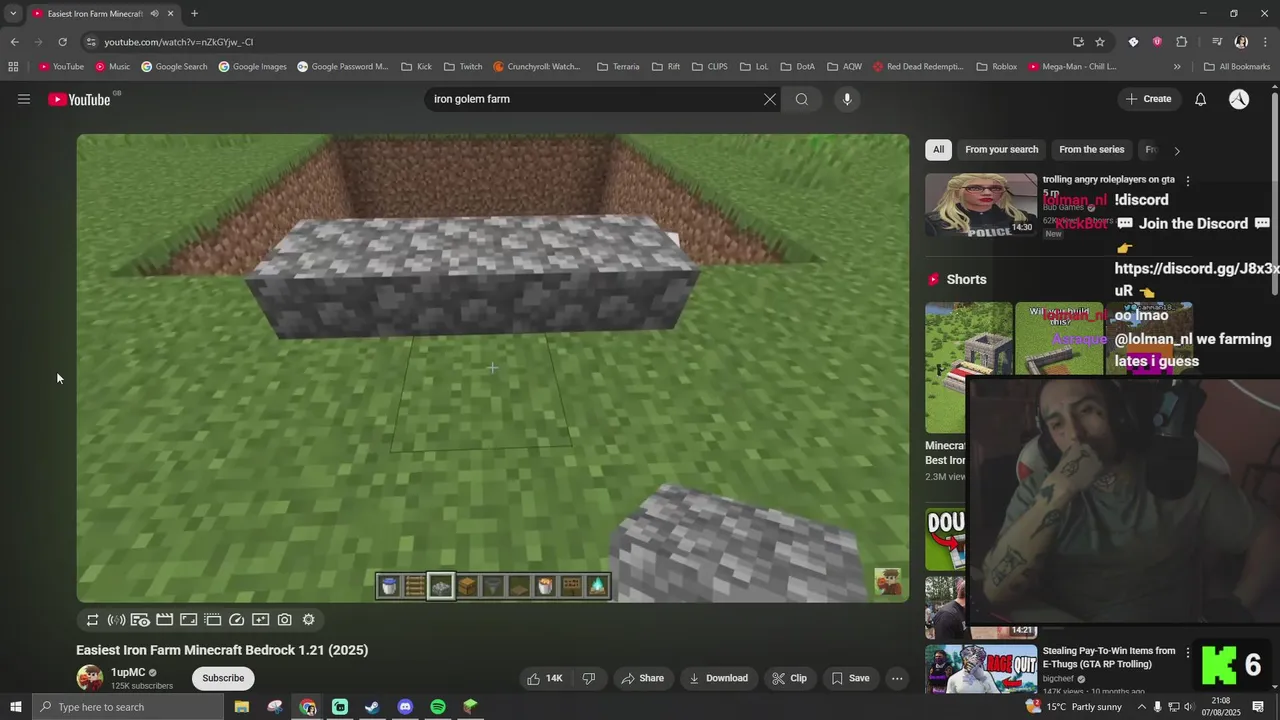Run search with the magnifier button
The image size is (1280, 720).
pyautogui.click(x=801, y=99)
